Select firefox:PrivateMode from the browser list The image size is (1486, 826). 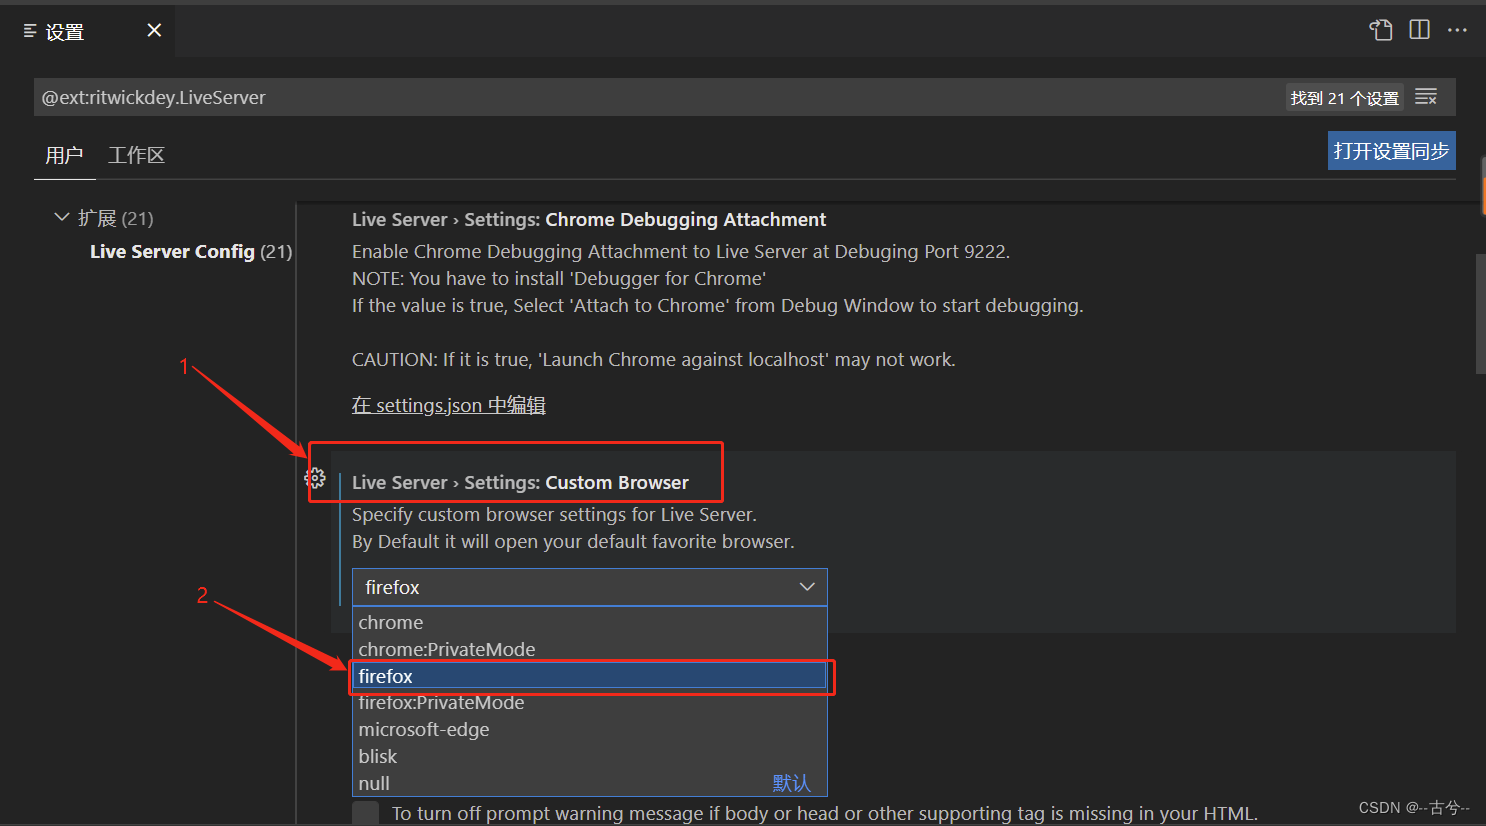[x=441, y=702]
